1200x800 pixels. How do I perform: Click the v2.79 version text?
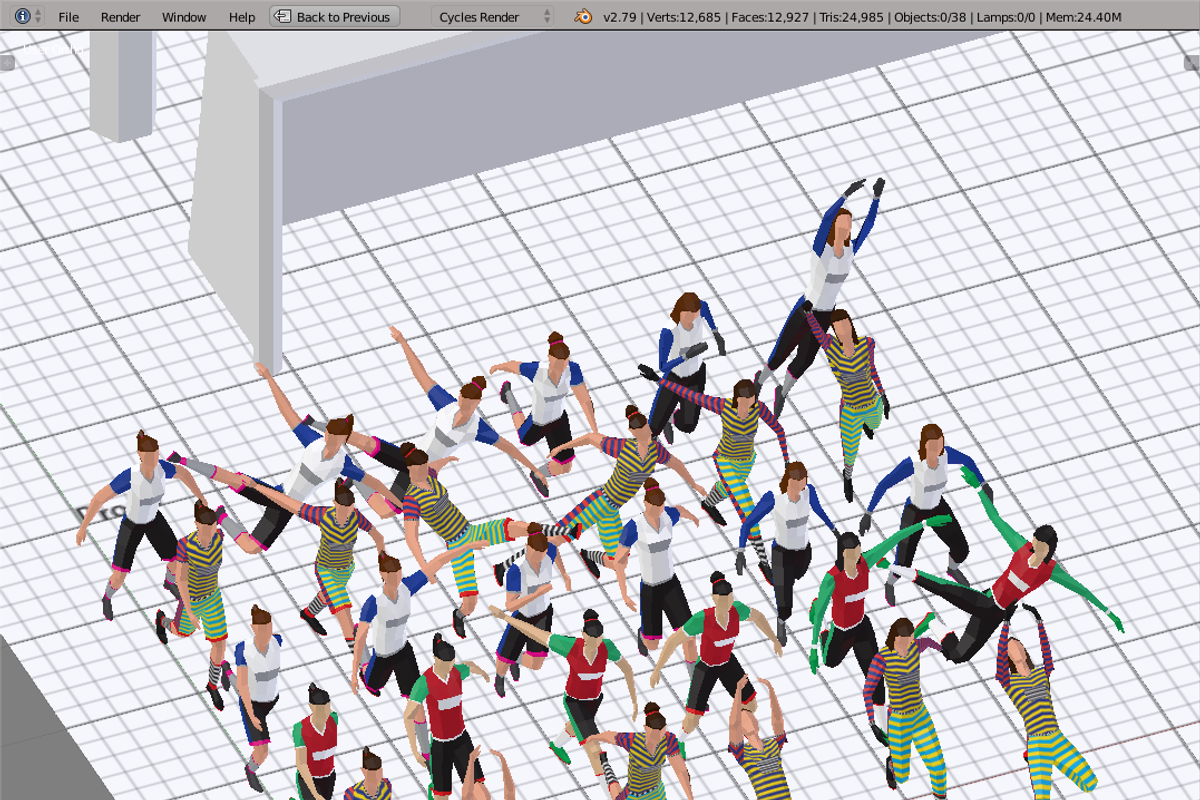621,17
